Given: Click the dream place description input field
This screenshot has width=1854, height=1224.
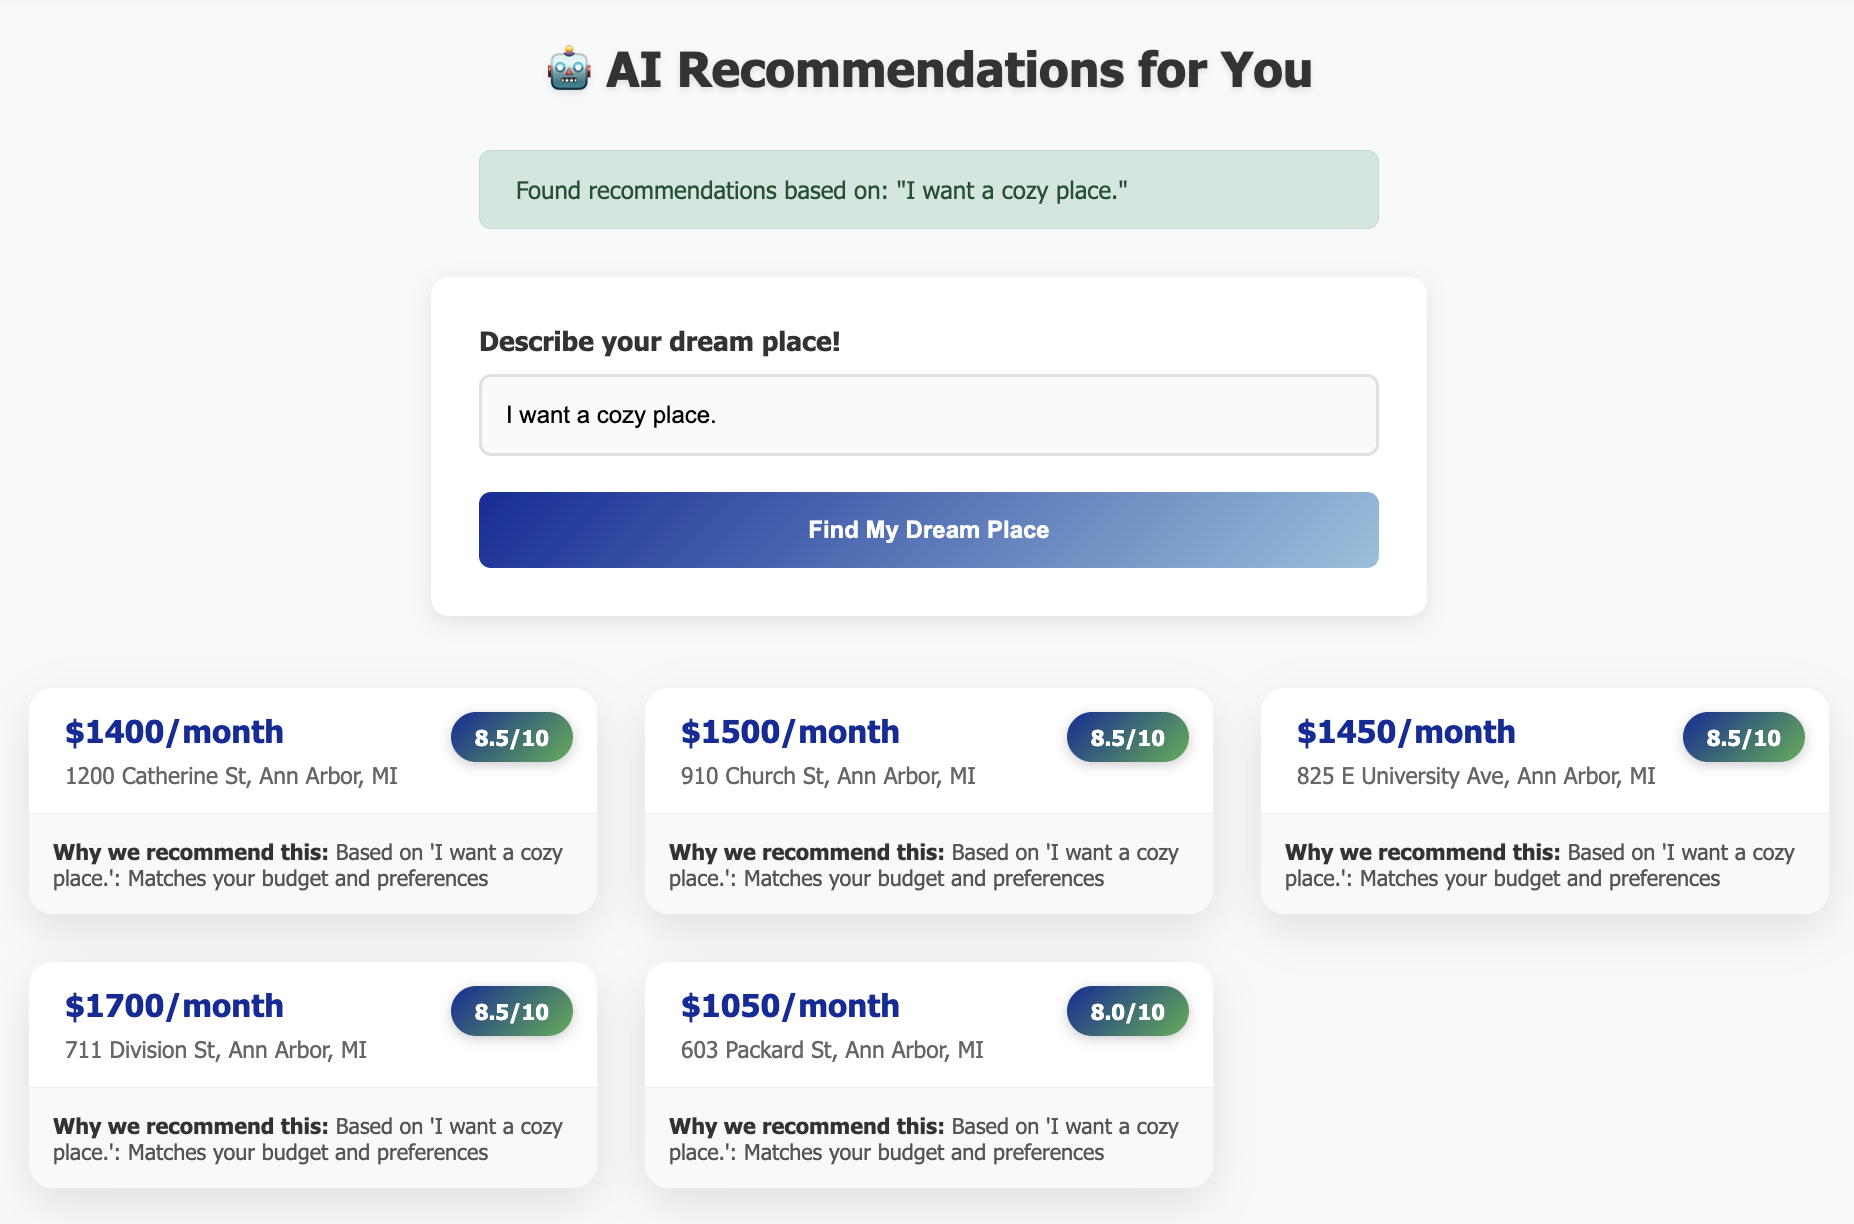Looking at the screenshot, I should pos(928,415).
